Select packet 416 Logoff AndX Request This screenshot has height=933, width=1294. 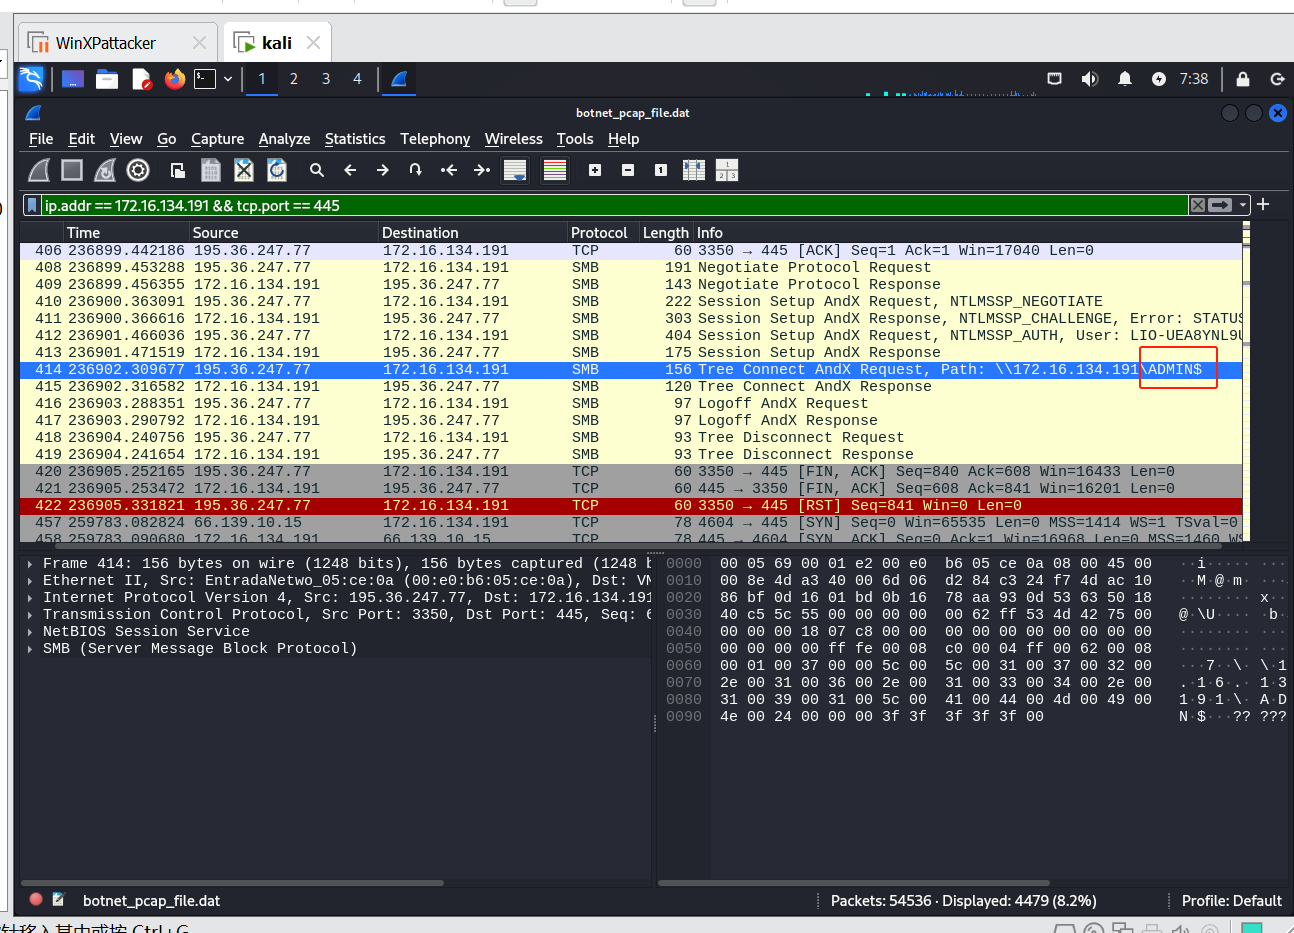(631, 404)
